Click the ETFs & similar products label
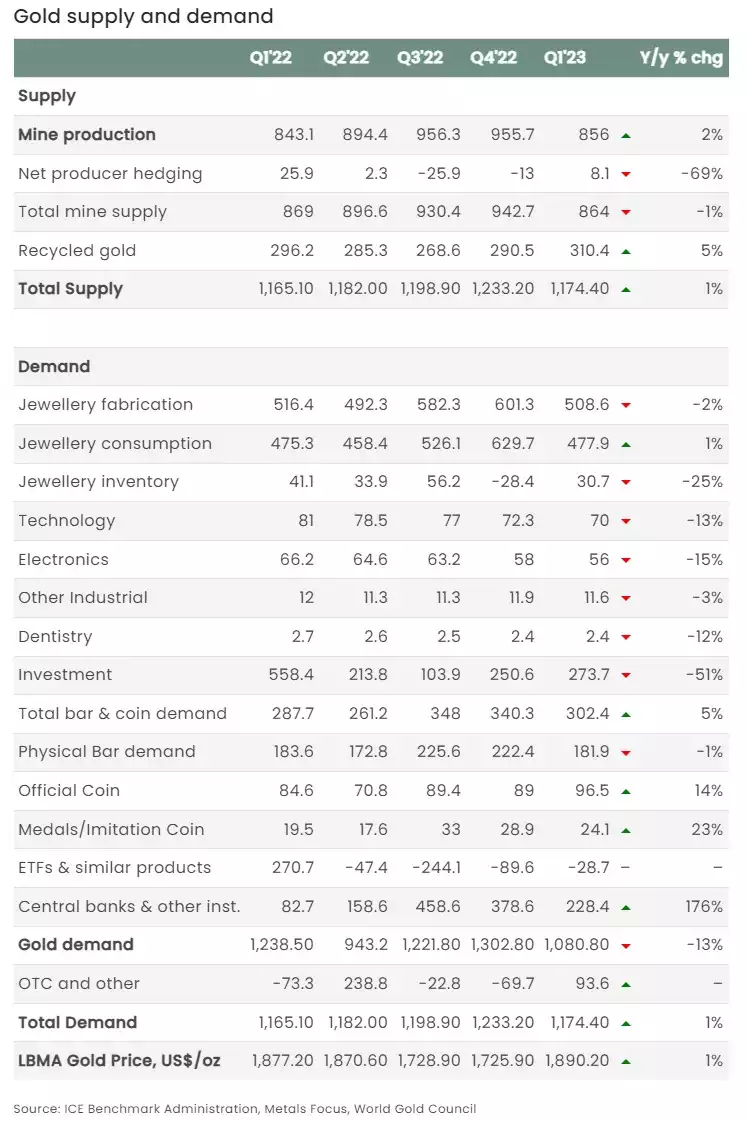 [114, 867]
